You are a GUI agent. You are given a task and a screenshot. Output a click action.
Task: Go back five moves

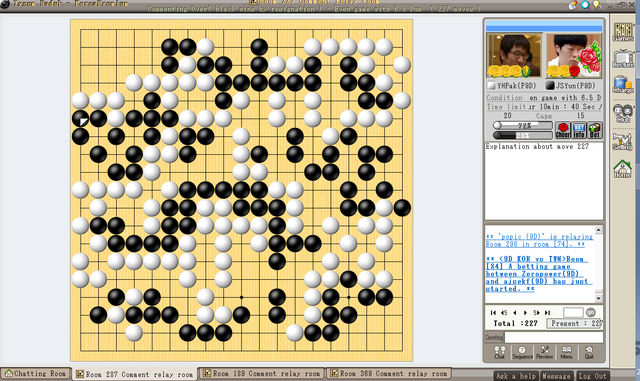(504, 312)
